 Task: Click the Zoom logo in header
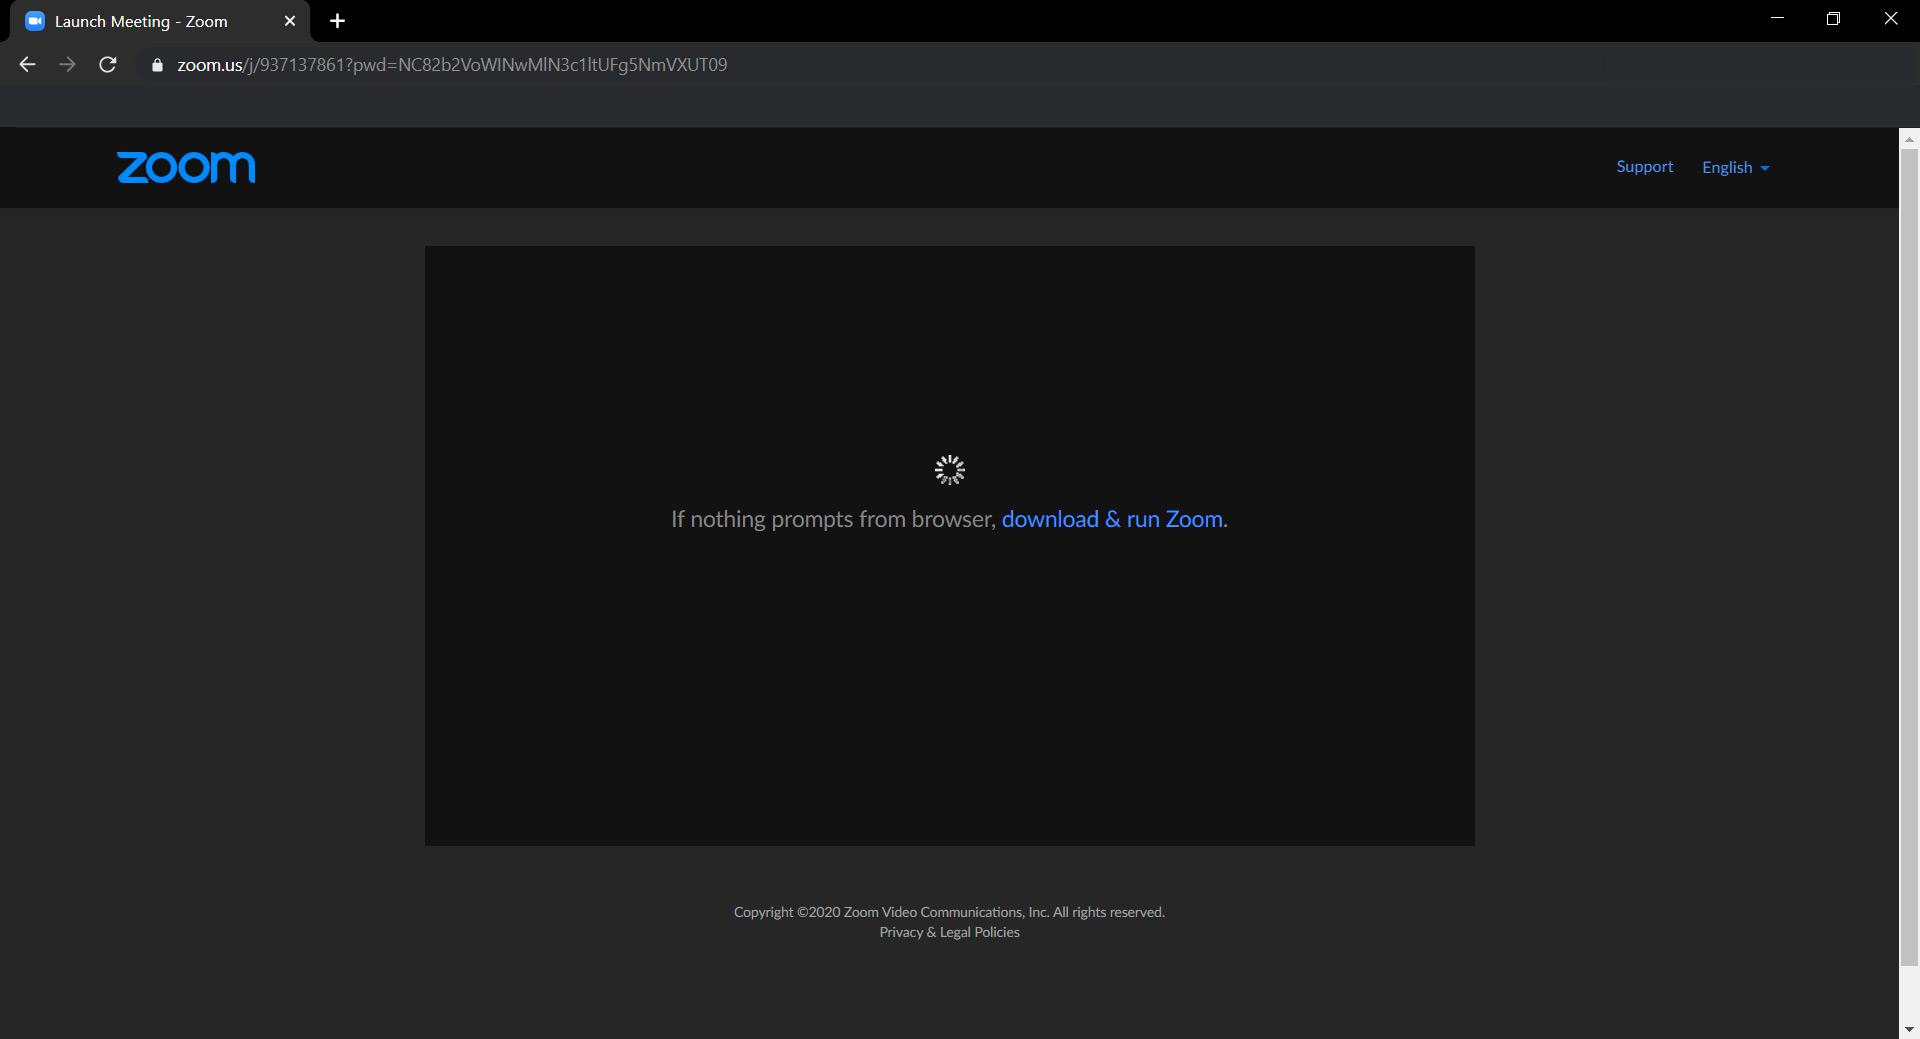[x=186, y=167]
